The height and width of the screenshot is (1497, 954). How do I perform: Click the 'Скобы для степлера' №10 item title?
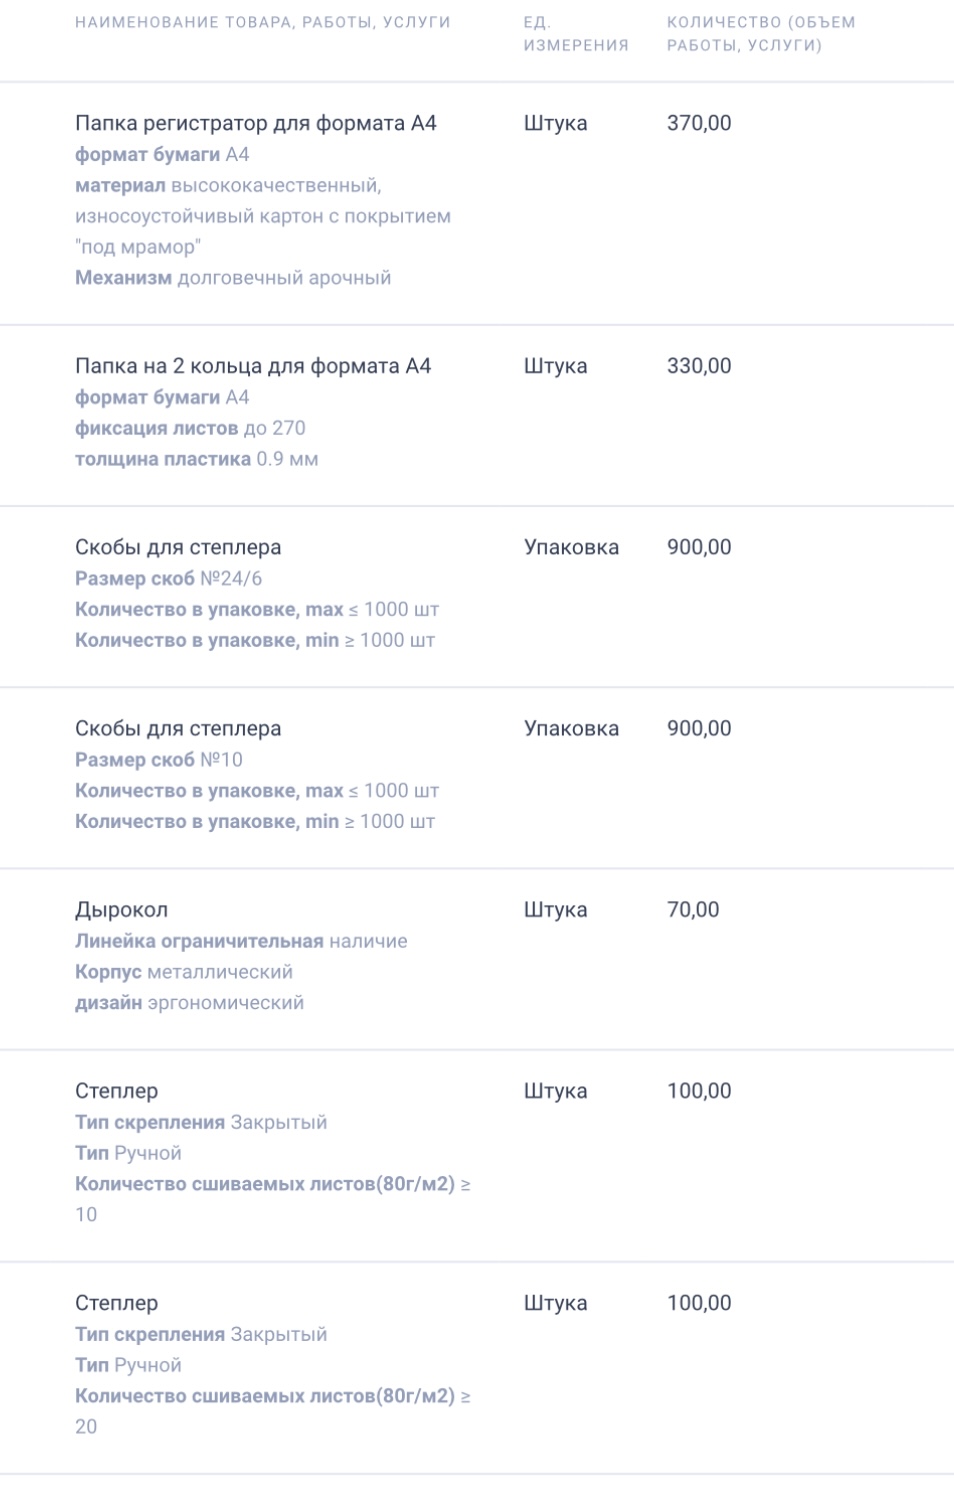coord(178,728)
